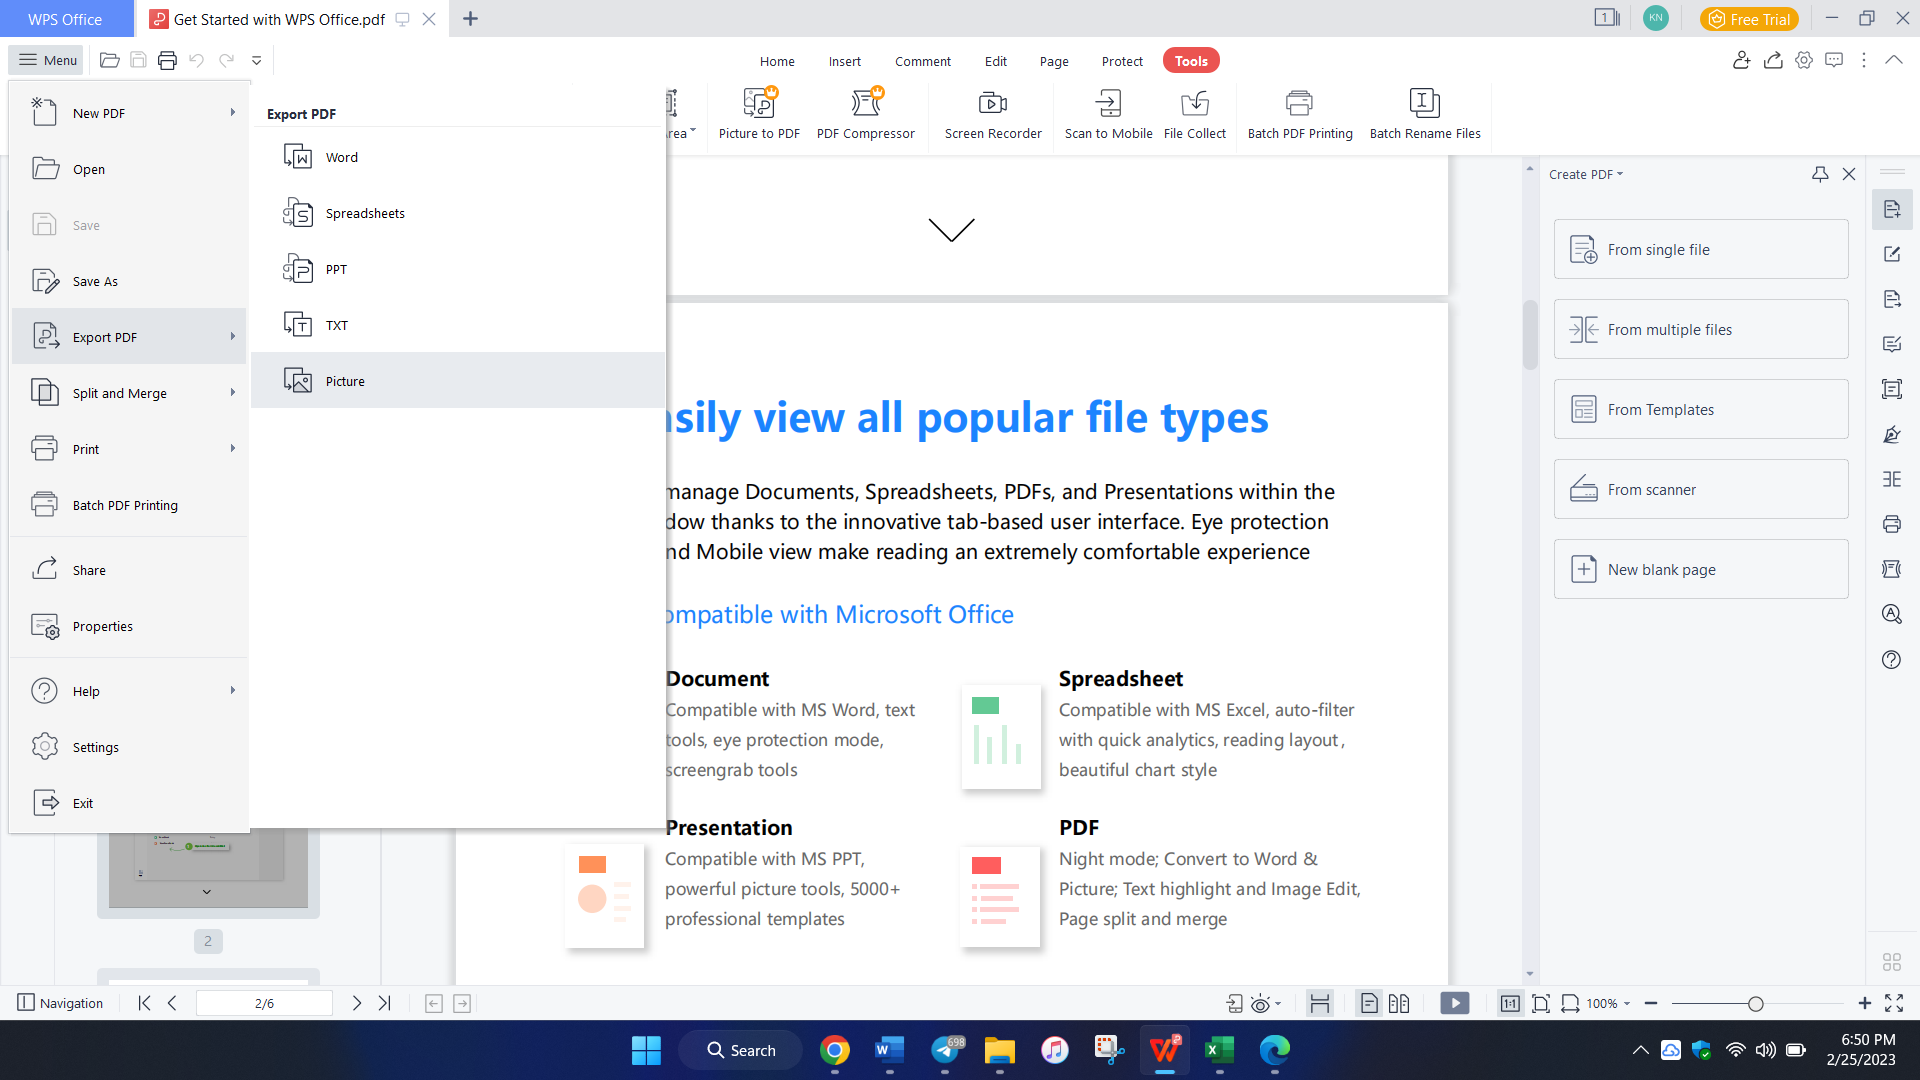Start the Screen Recorder
Image resolution: width=1920 pixels, height=1080 pixels.
coord(993,113)
